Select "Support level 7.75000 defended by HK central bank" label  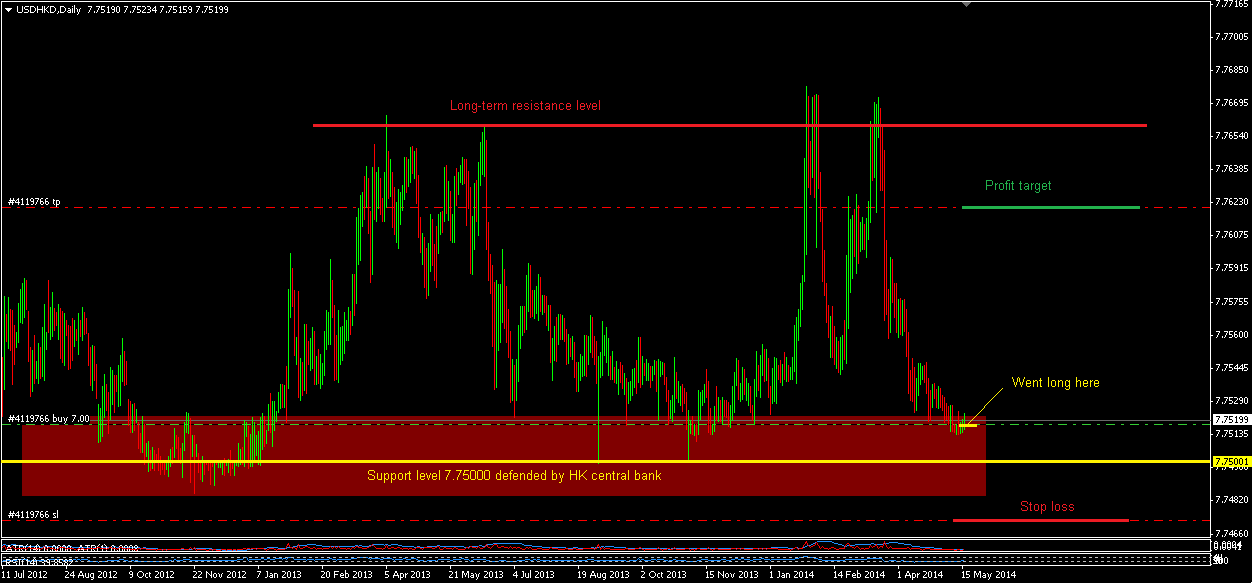[x=514, y=476]
